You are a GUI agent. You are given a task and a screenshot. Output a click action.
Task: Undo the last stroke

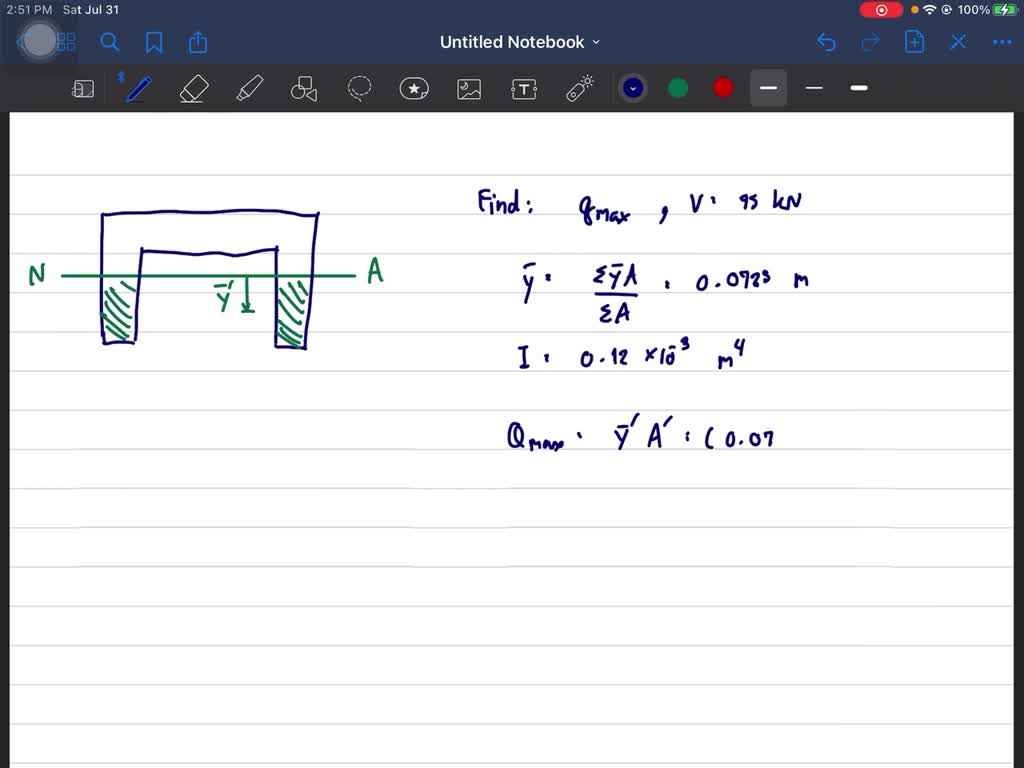tap(826, 42)
